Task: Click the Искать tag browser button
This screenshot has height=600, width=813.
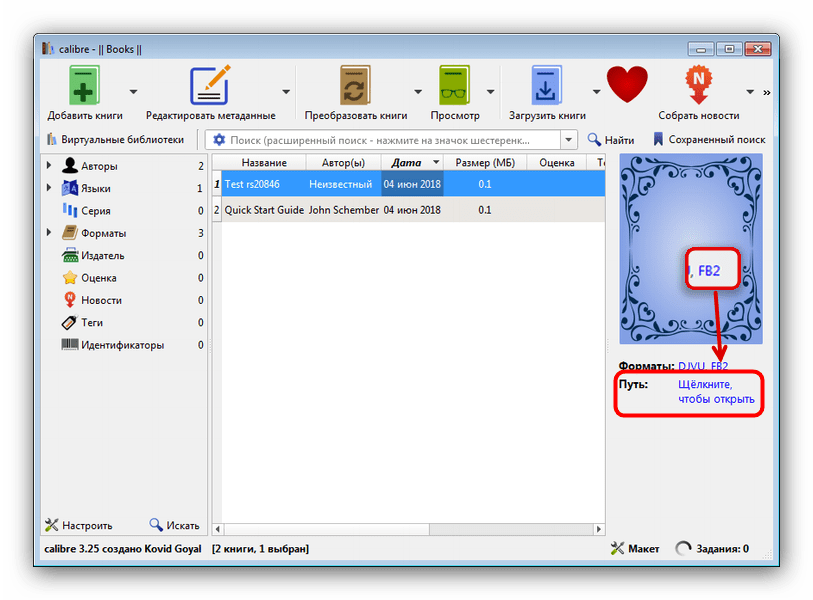Action: [x=174, y=525]
